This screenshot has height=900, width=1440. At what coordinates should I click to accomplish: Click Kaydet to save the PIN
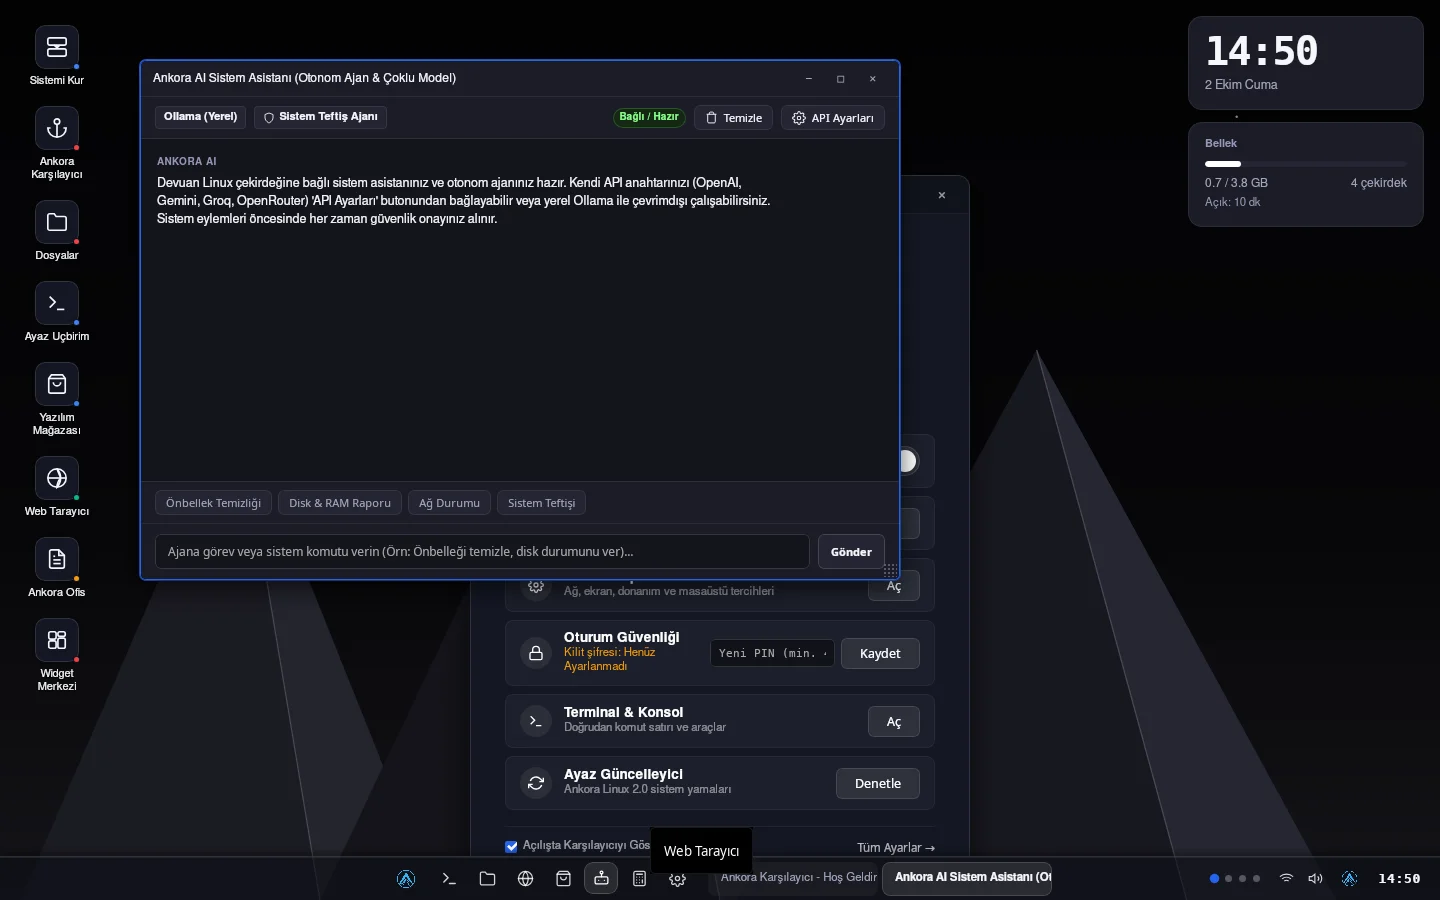880,654
